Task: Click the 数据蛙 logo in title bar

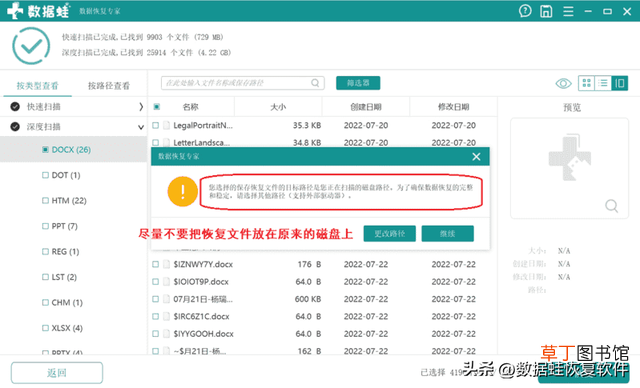Action: [39, 11]
